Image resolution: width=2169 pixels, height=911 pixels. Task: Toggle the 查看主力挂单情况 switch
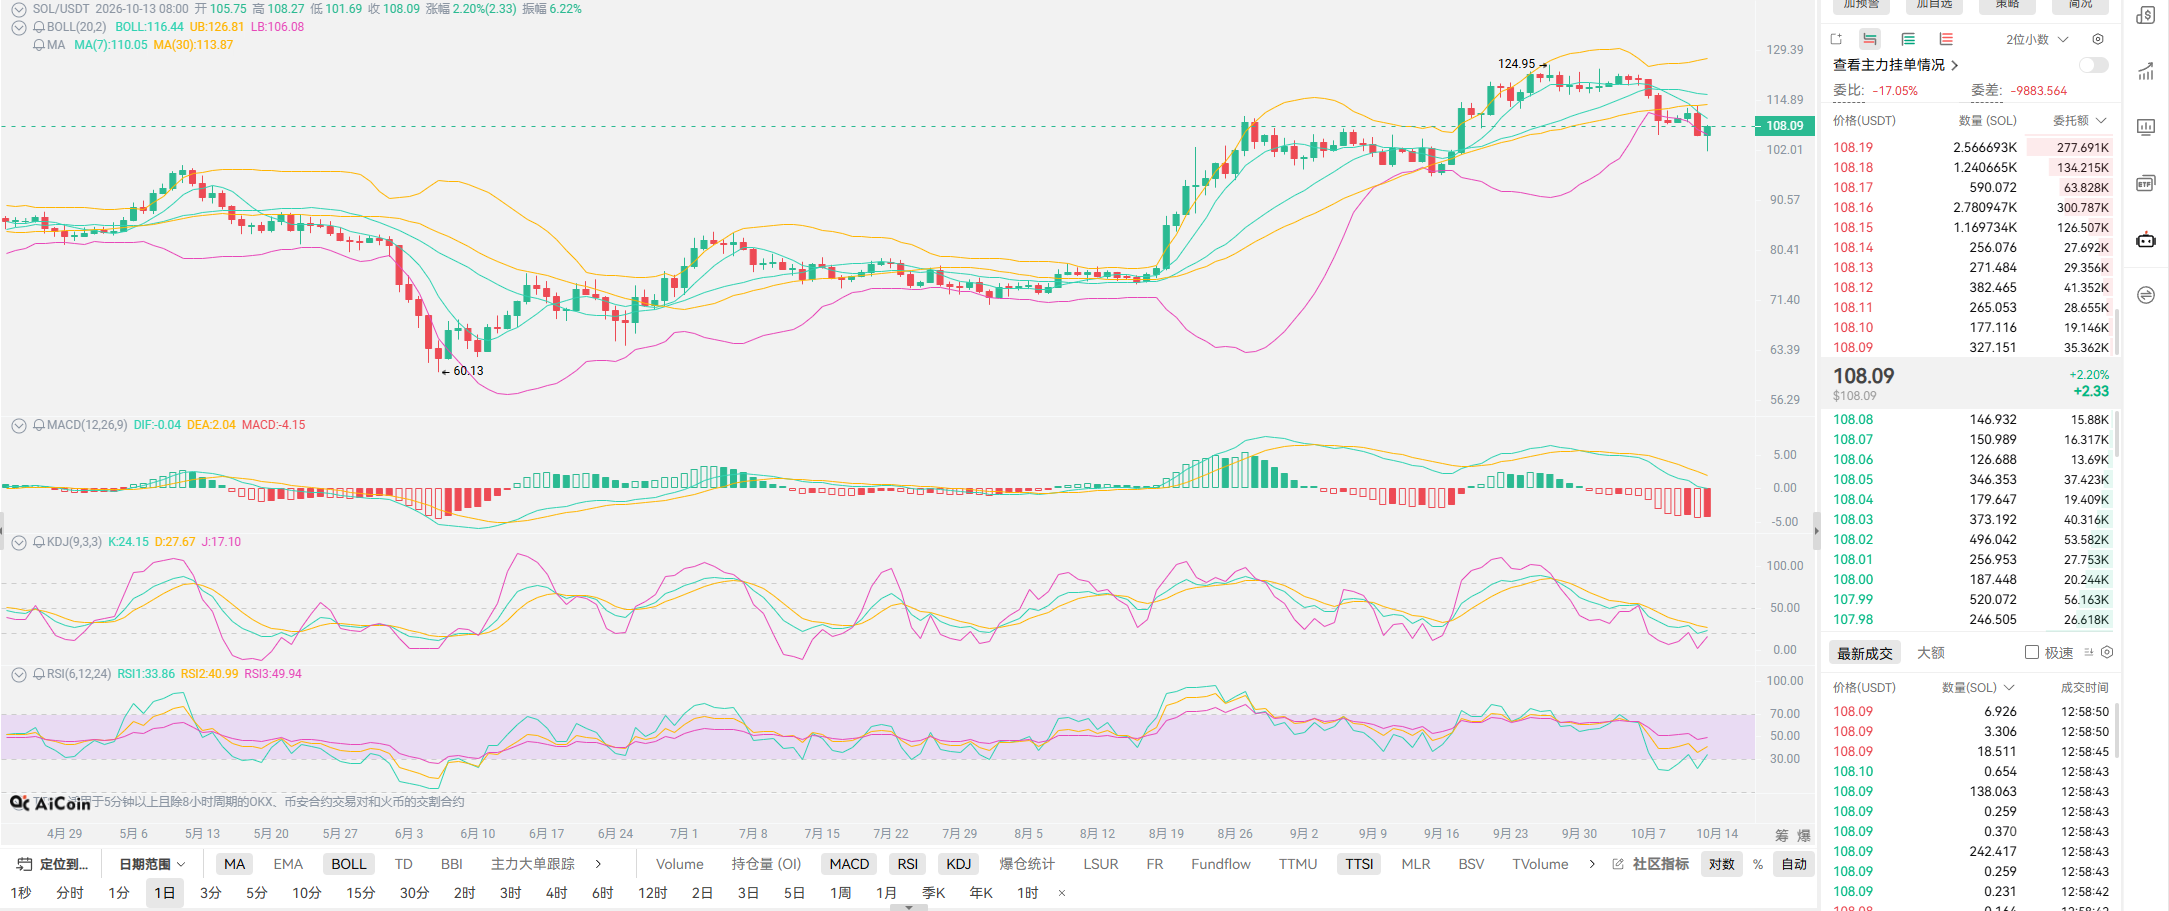click(x=2094, y=65)
